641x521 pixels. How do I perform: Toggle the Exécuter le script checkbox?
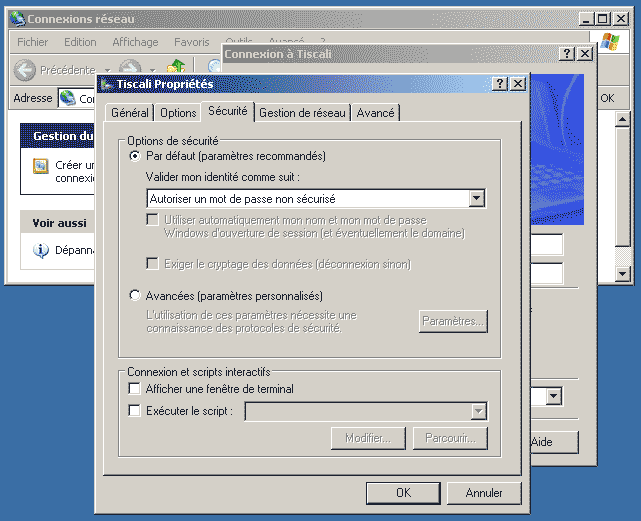(x=134, y=410)
